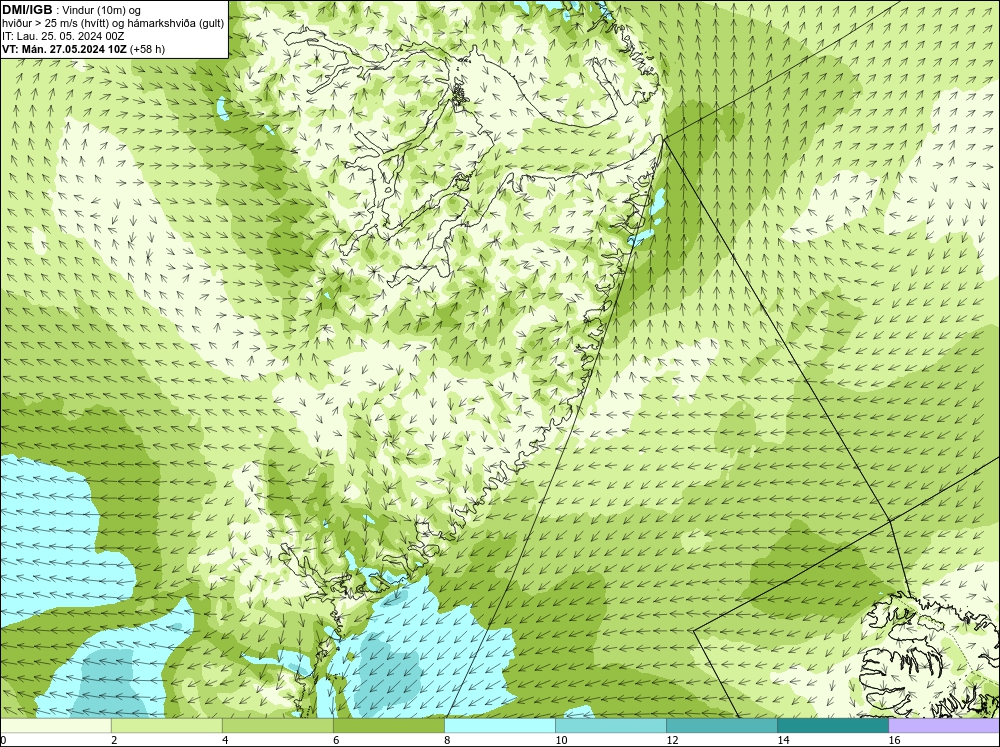Select the light cyan 8–10 m/s legend swatch
The image size is (1000, 747).
click(499, 725)
